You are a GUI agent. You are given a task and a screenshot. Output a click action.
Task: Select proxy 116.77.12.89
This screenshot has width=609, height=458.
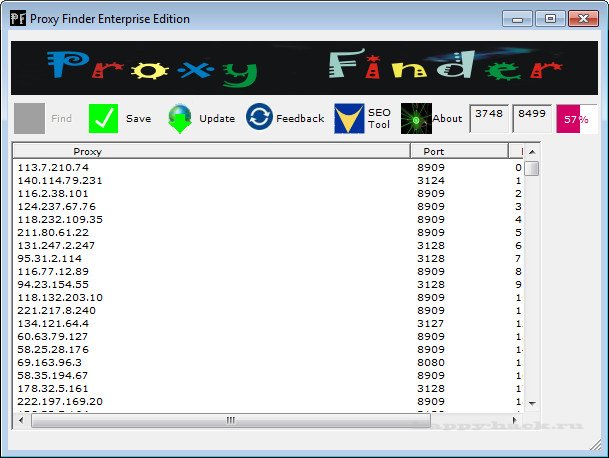click(x=53, y=272)
